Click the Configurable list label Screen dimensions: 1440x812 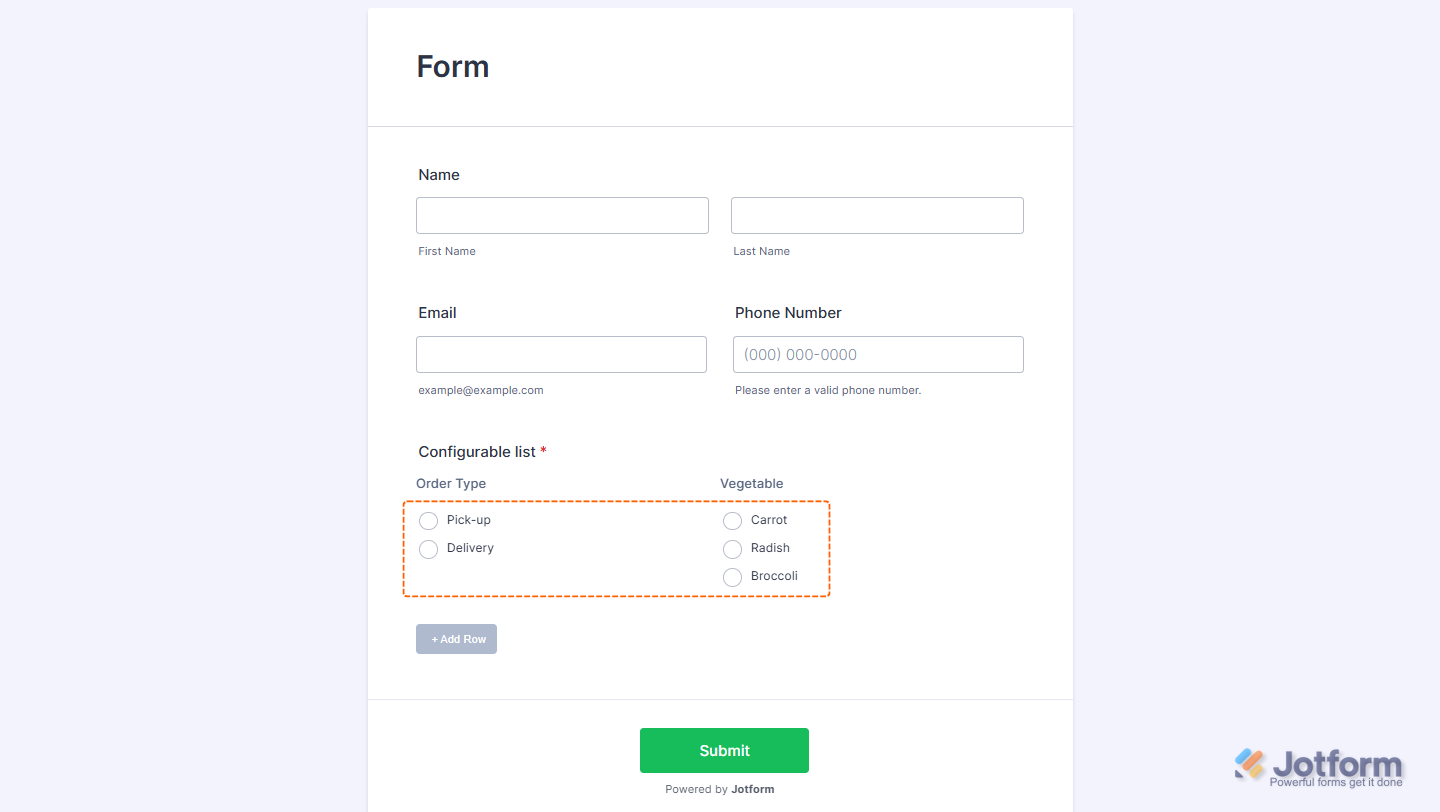[x=477, y=452]
